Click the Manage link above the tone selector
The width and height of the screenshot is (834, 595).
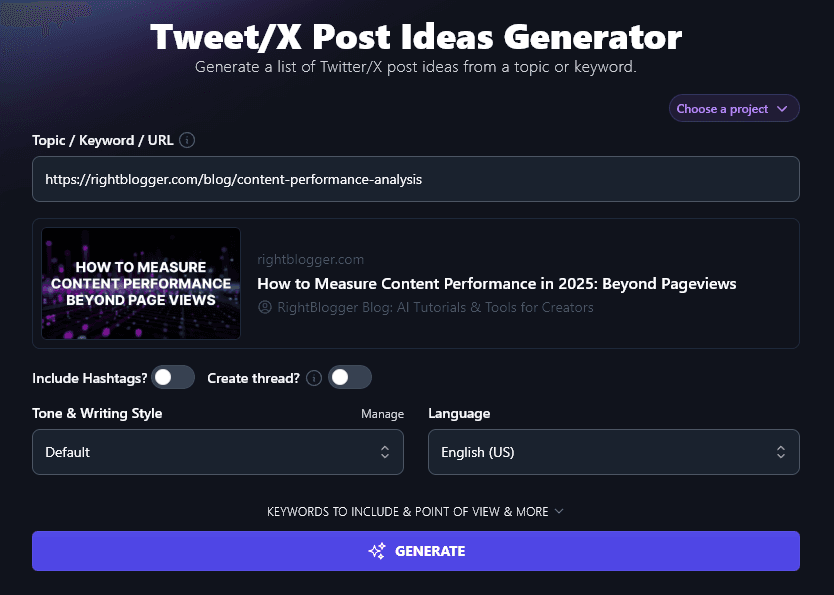click(382, 413)
